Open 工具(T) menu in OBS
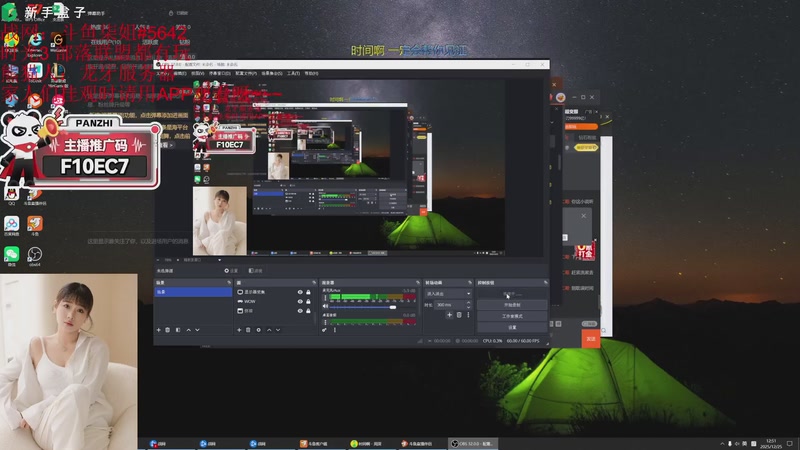This screenshot has height=450, width=800. [293, 73]
